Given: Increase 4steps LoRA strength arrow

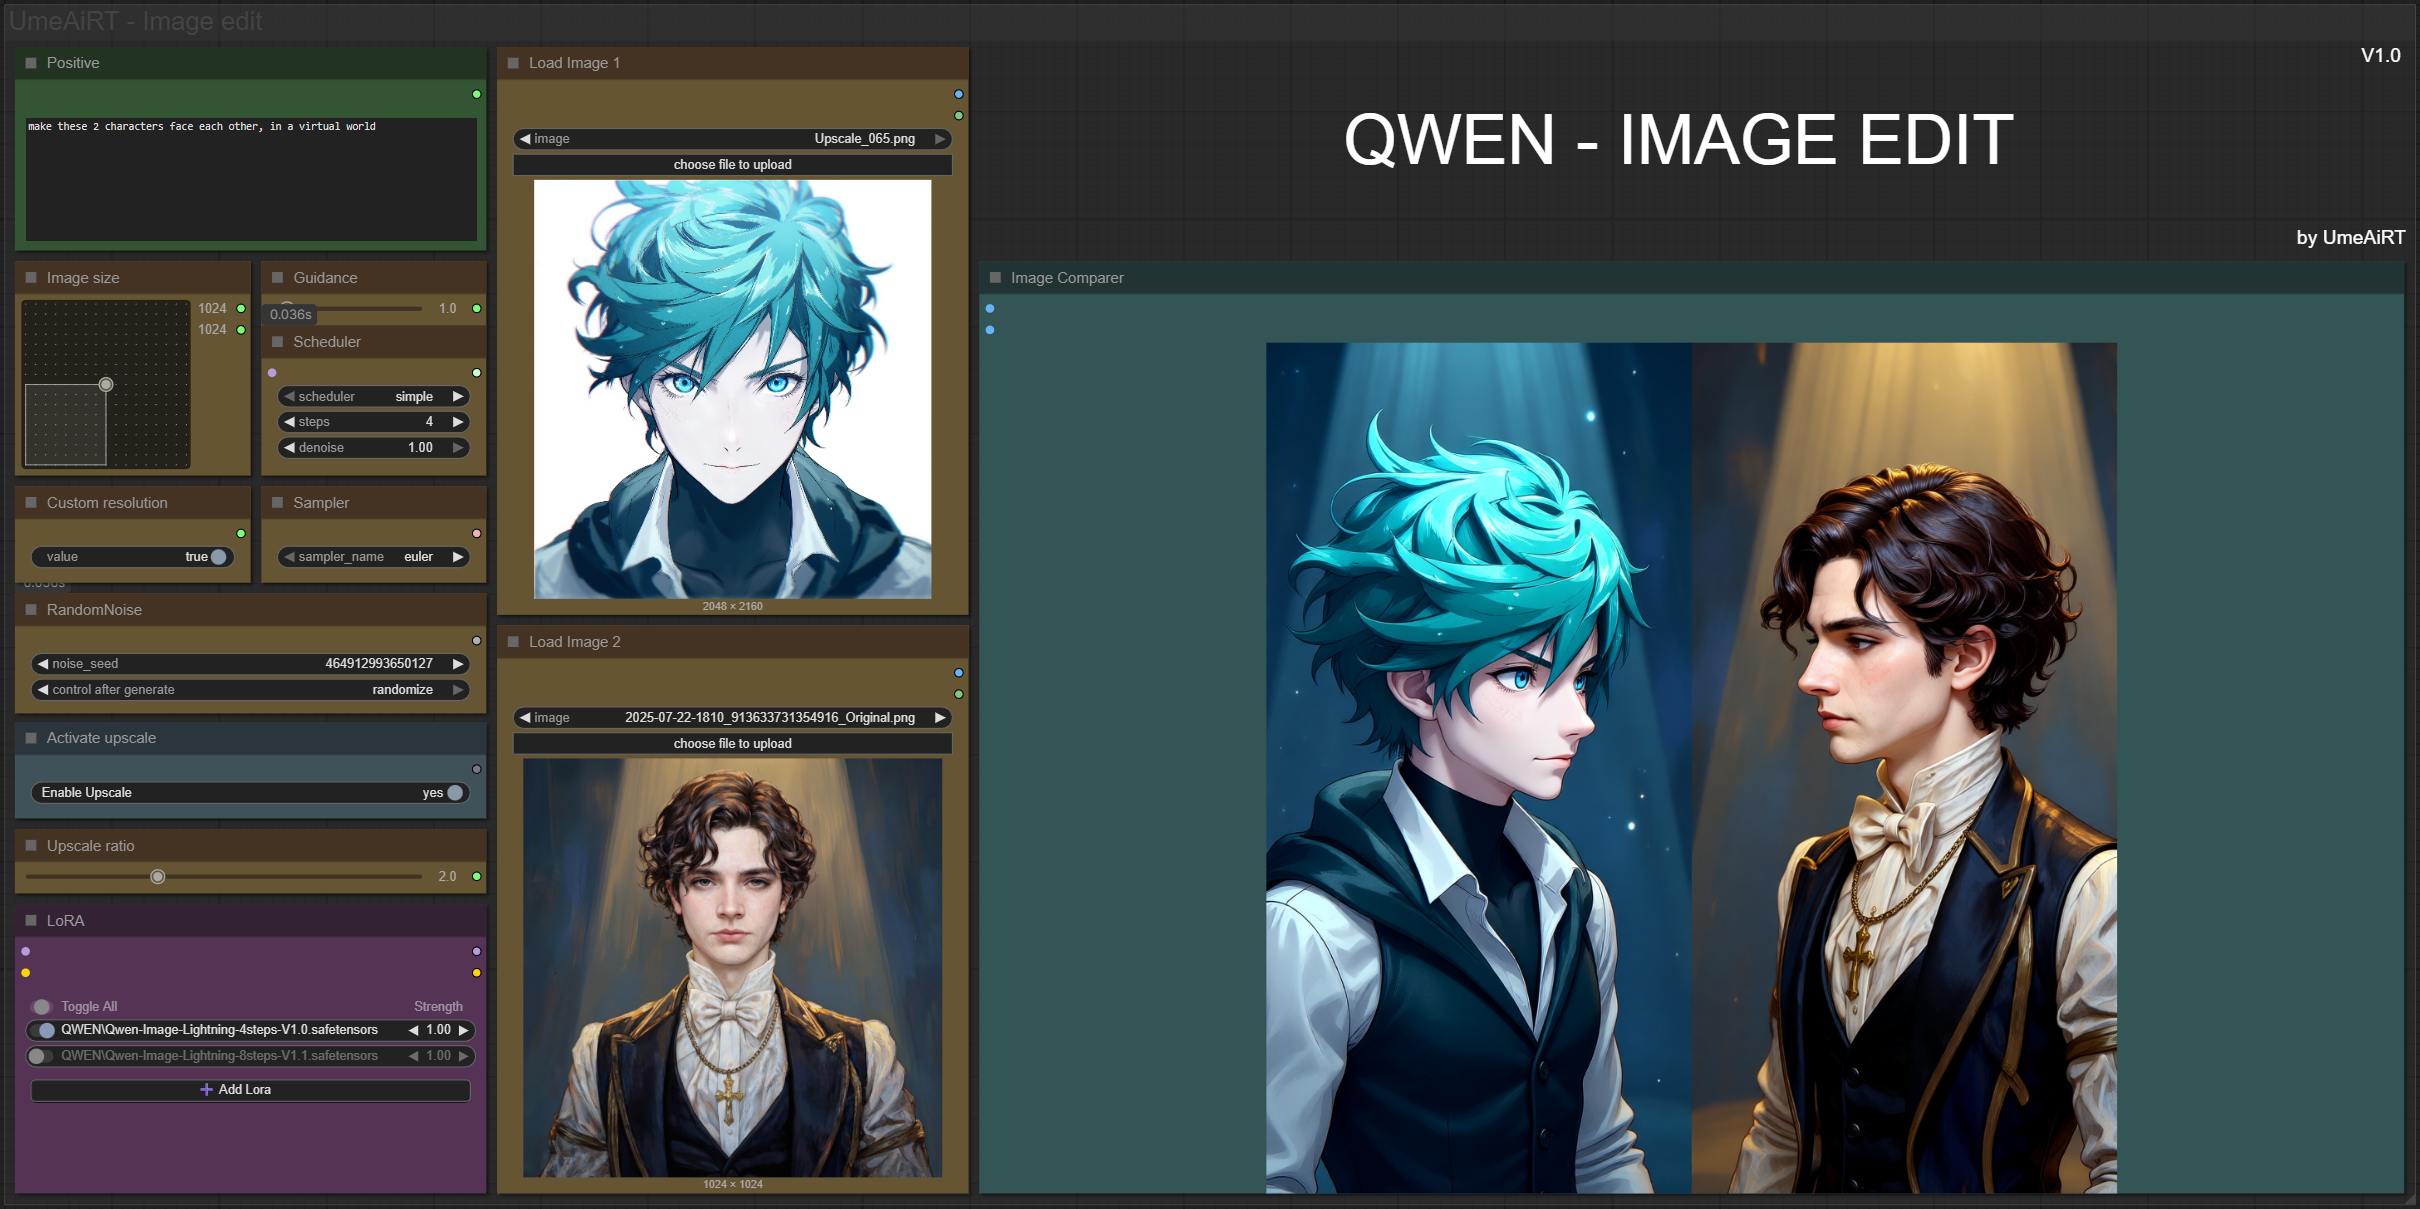Looking at the screenshot, I should tap(463, 1030).
